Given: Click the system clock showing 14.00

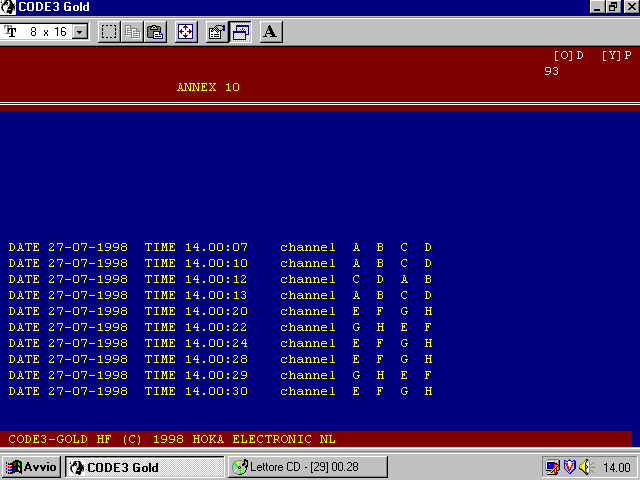Looking at the screenshot, I should pyautogui.click(x=616, y=467).
